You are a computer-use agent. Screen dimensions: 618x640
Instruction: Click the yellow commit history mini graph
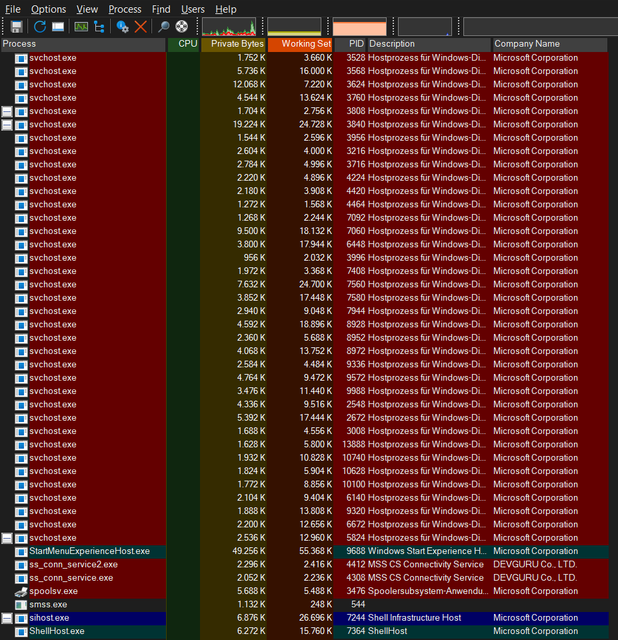pyautogui.click(x=294, y=27)
